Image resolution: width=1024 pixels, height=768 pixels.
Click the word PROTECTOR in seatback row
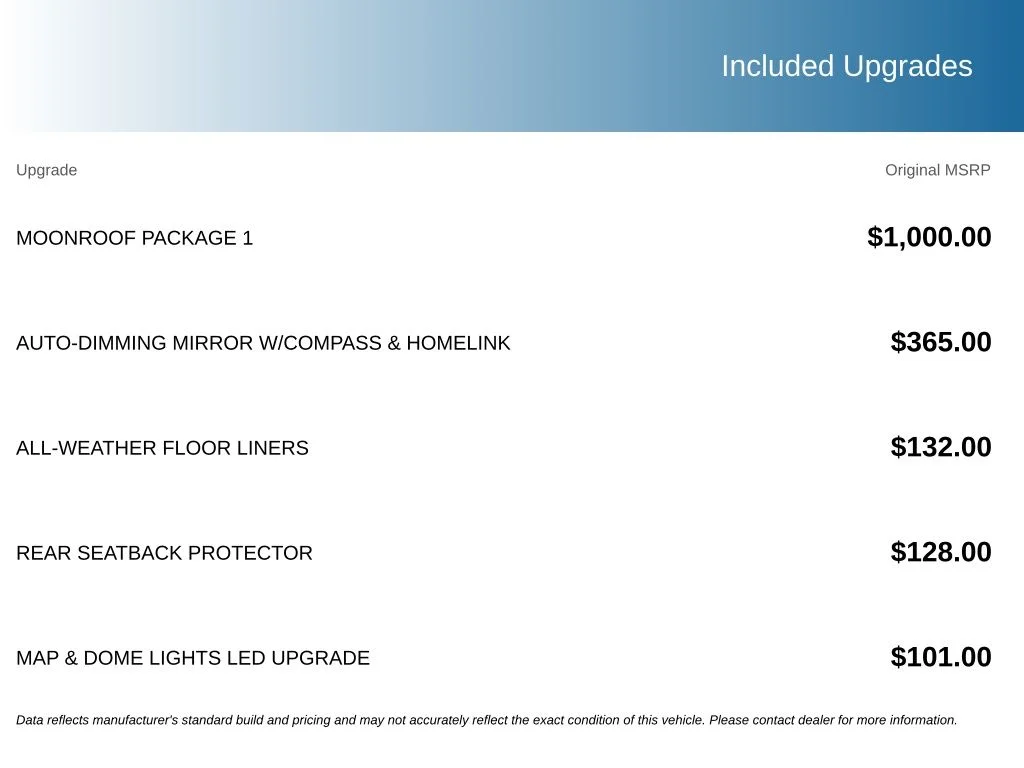point(250,553)
